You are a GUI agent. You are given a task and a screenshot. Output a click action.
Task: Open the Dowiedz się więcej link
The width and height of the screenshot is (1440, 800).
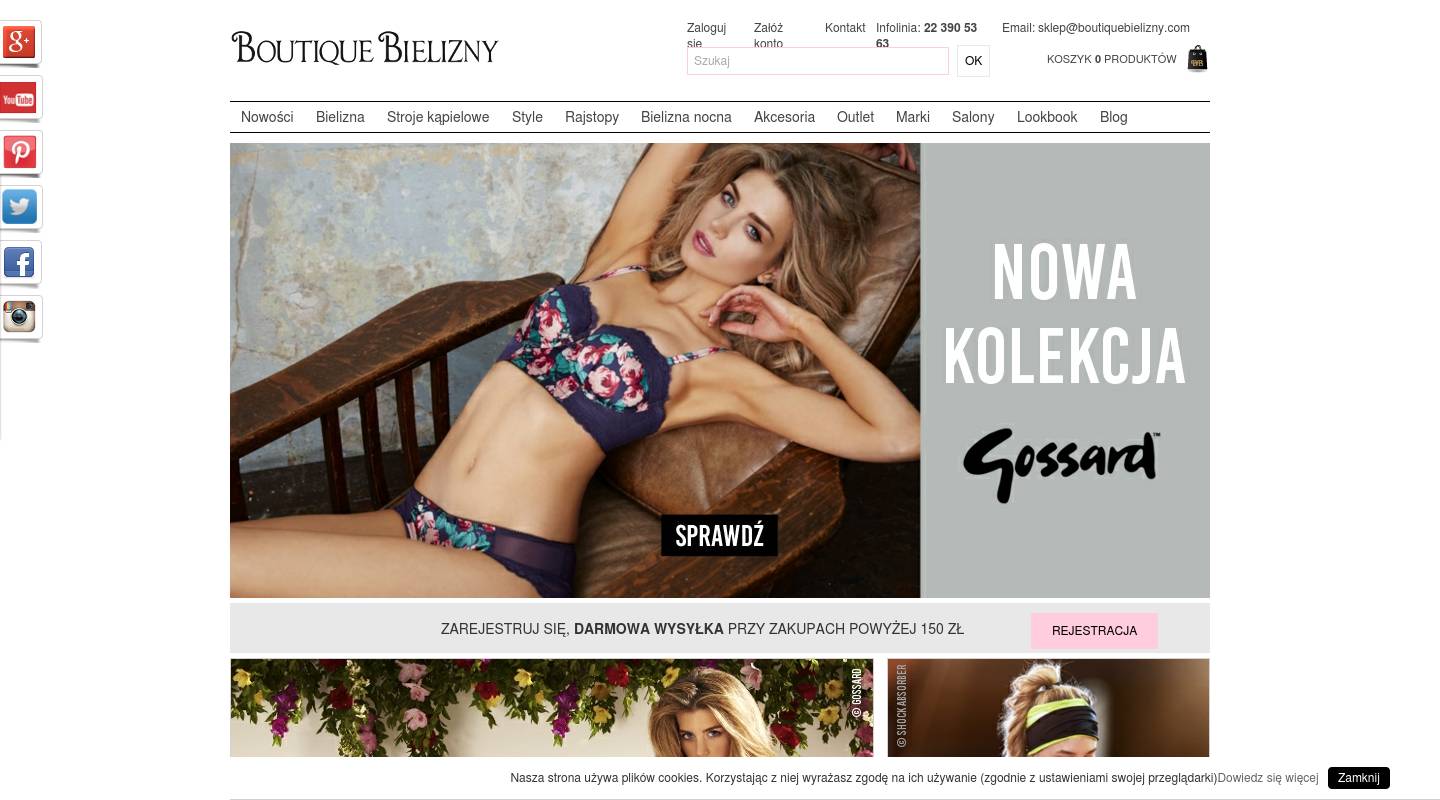(x=1267, y=778)
